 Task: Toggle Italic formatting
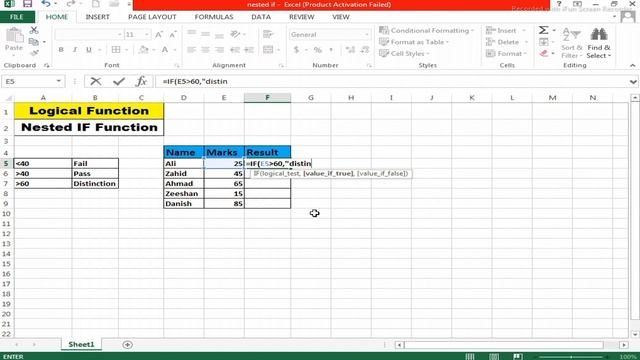75,50
